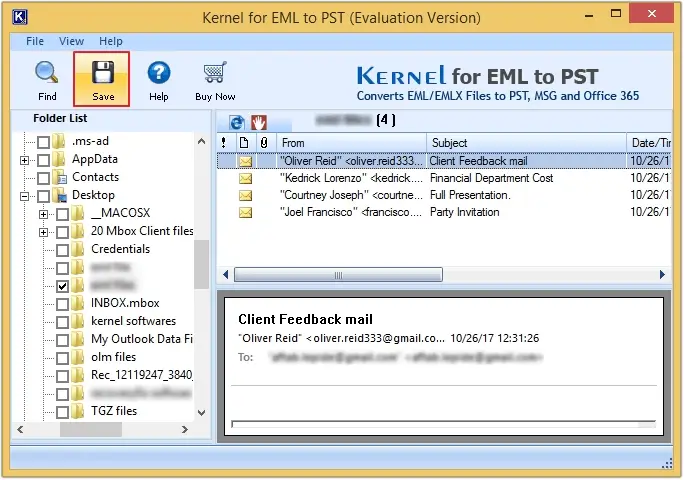Image resolution: width=684 pixels, height=480 pixels.
Task: Check the .ms-ad folder checkbox
Action: click(x=43, y=142)
